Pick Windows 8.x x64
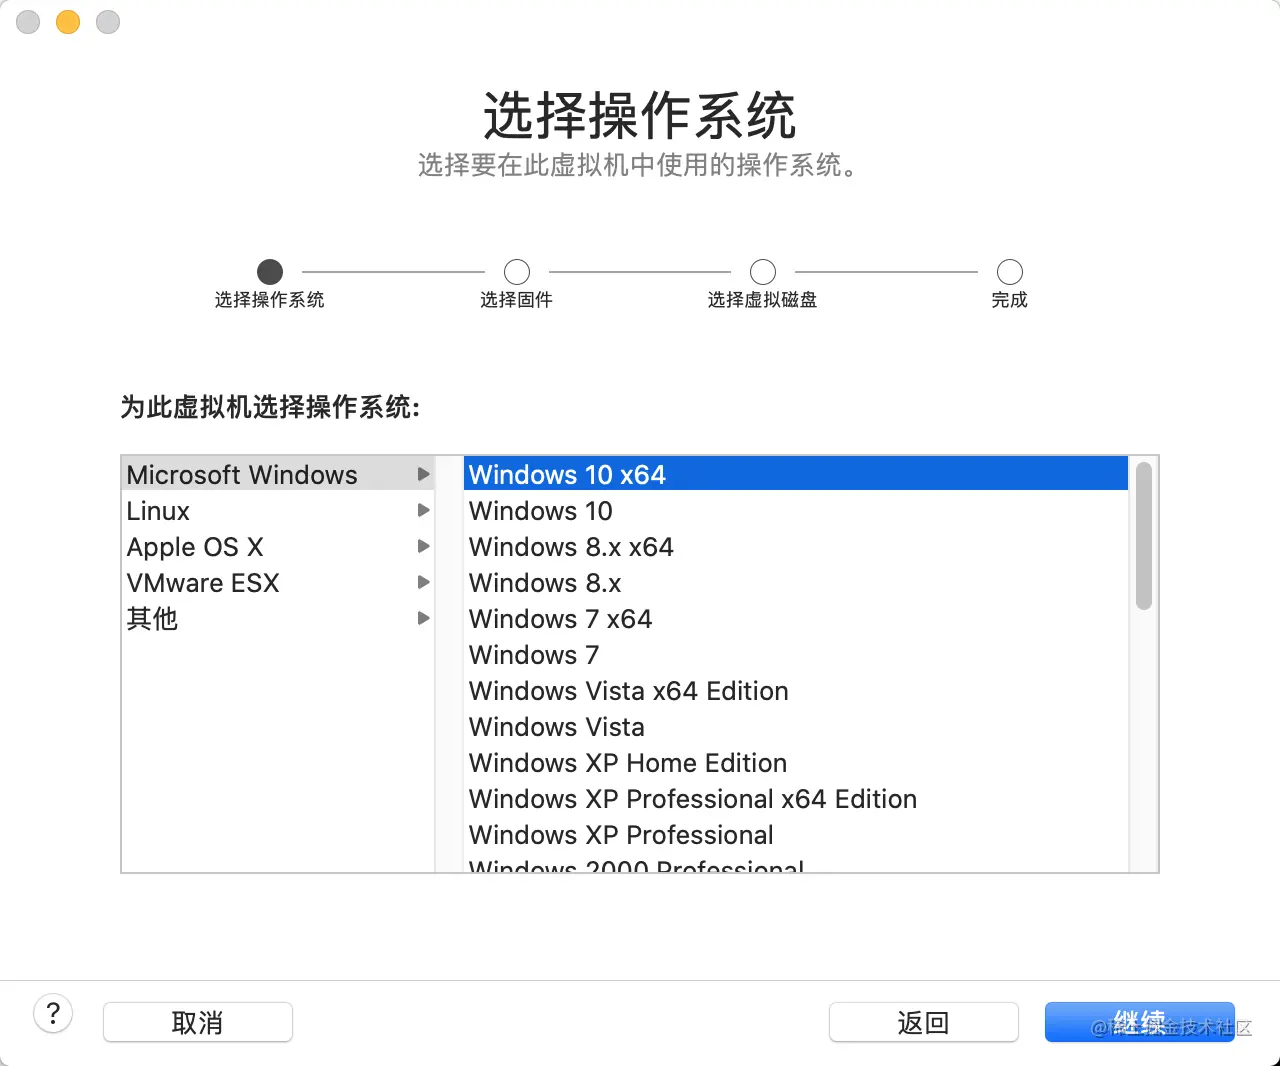This screenshot has height=1066, width=1280. [796, 546]
